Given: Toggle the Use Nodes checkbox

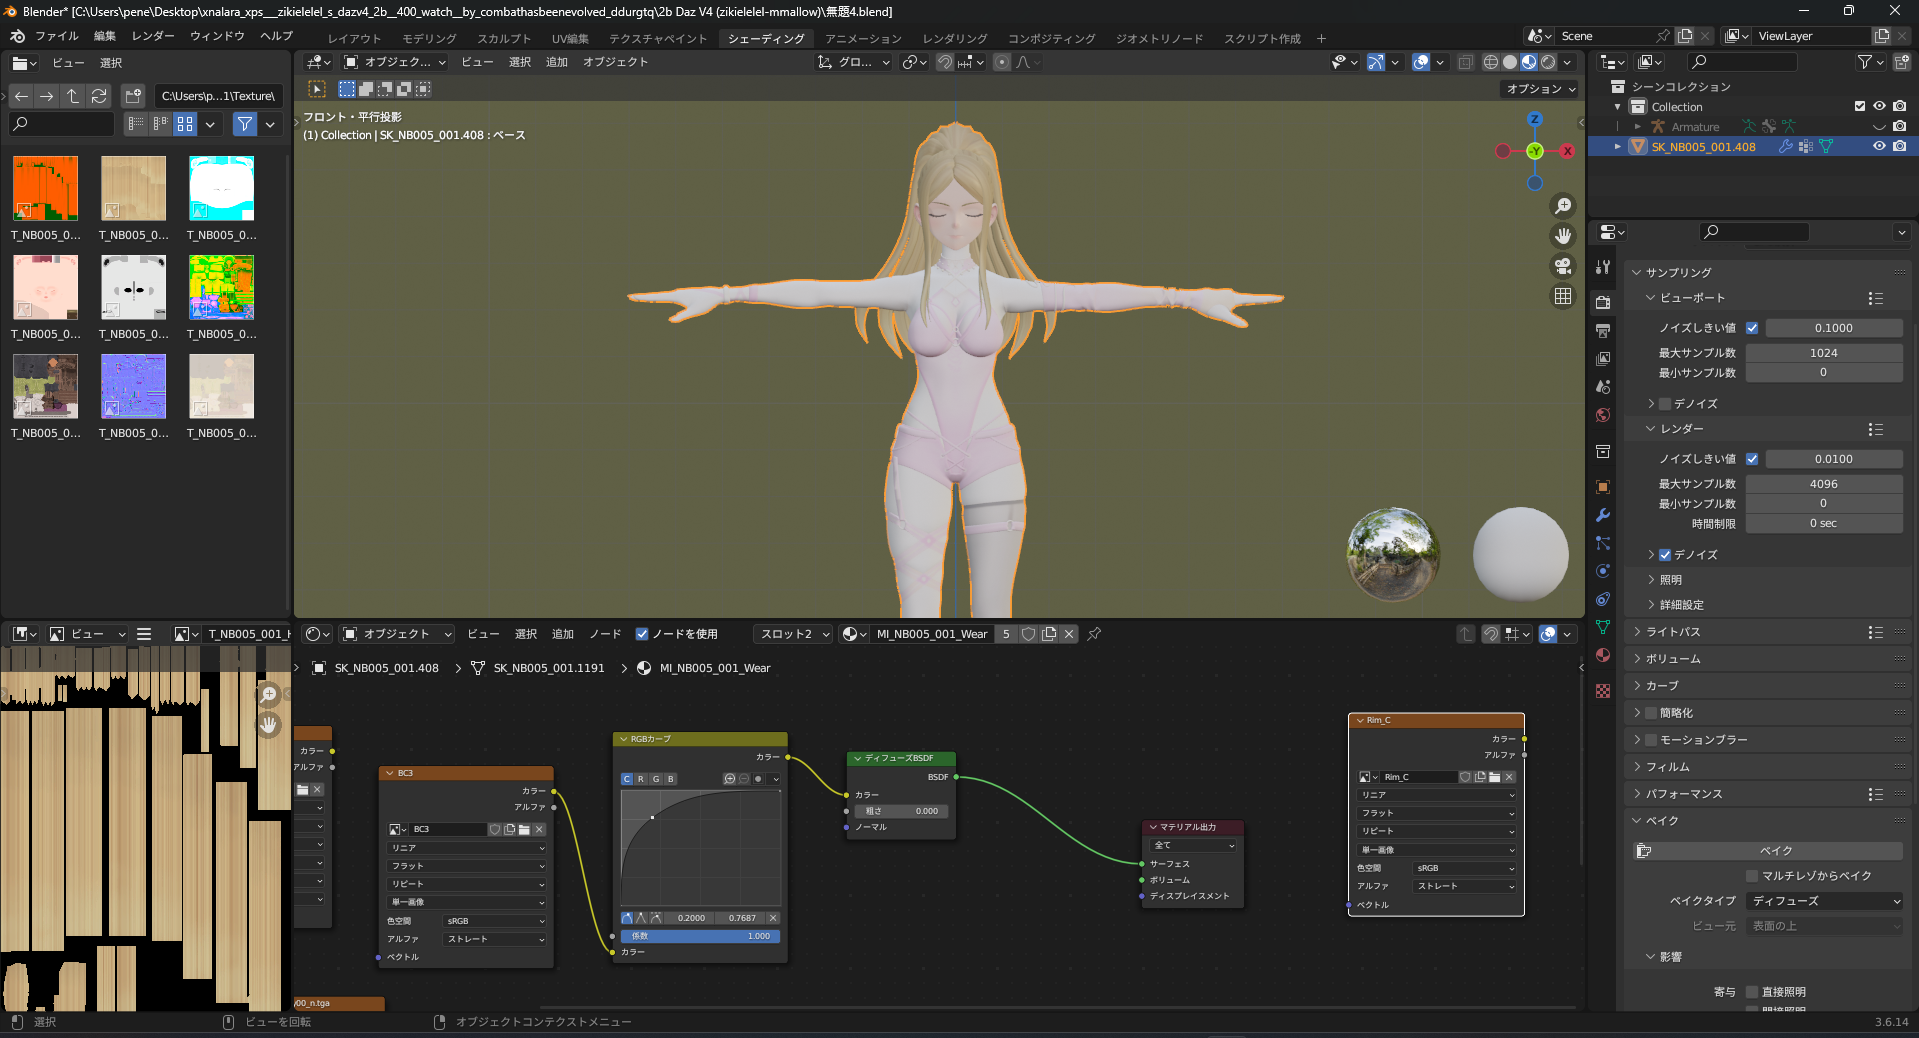Looking at the screenshot, I should click(642, 634).
